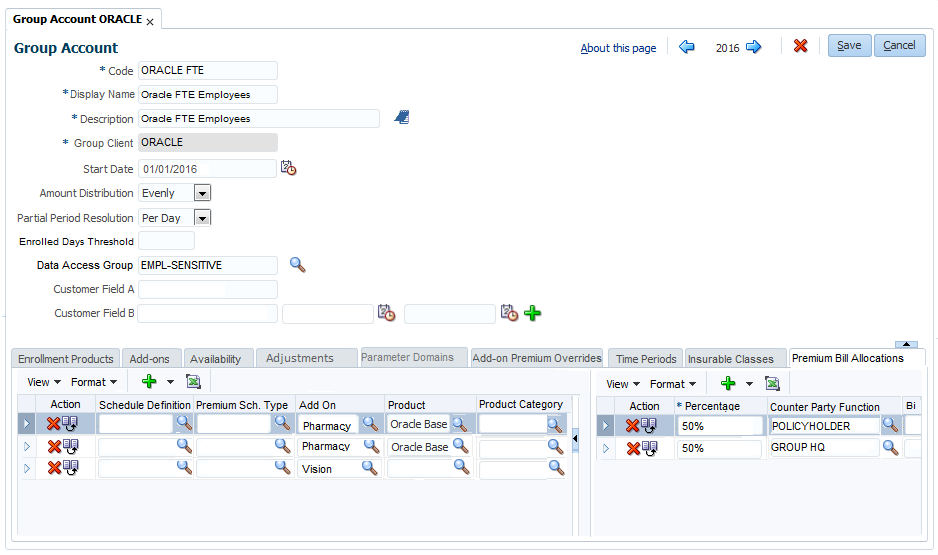
Task: Search for Data Access Group with magnifier
Action: (297, 264)
